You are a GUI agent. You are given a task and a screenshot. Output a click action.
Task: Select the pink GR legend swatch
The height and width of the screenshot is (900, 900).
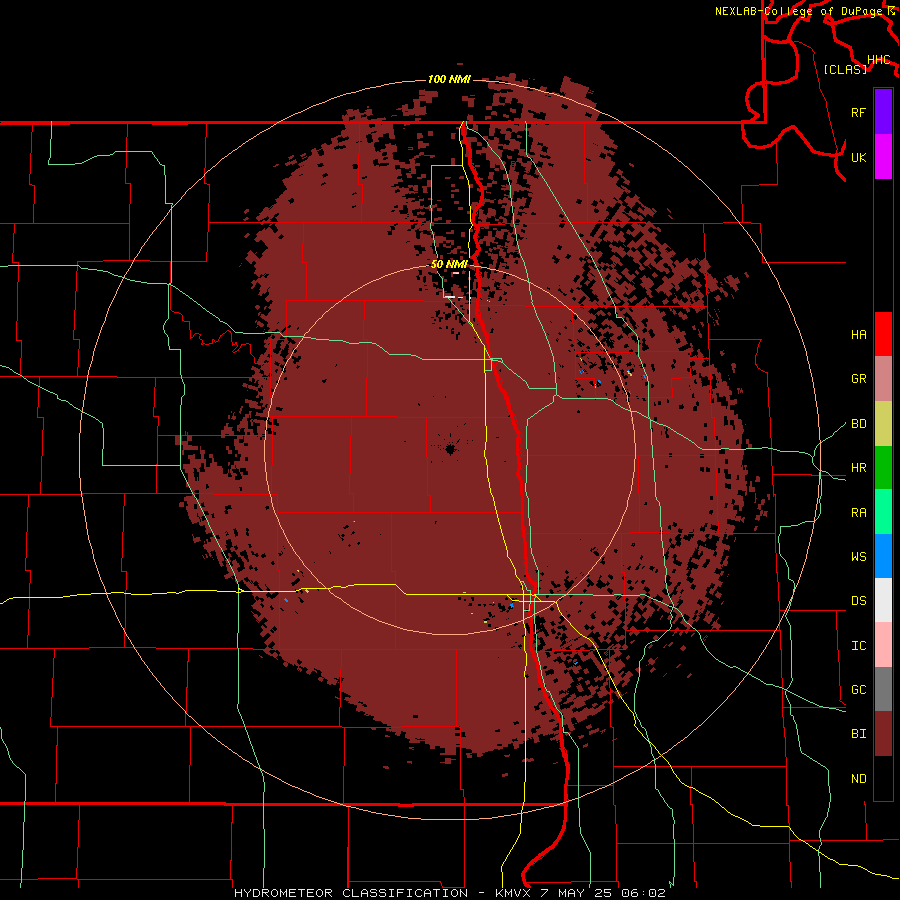[883, 378]
